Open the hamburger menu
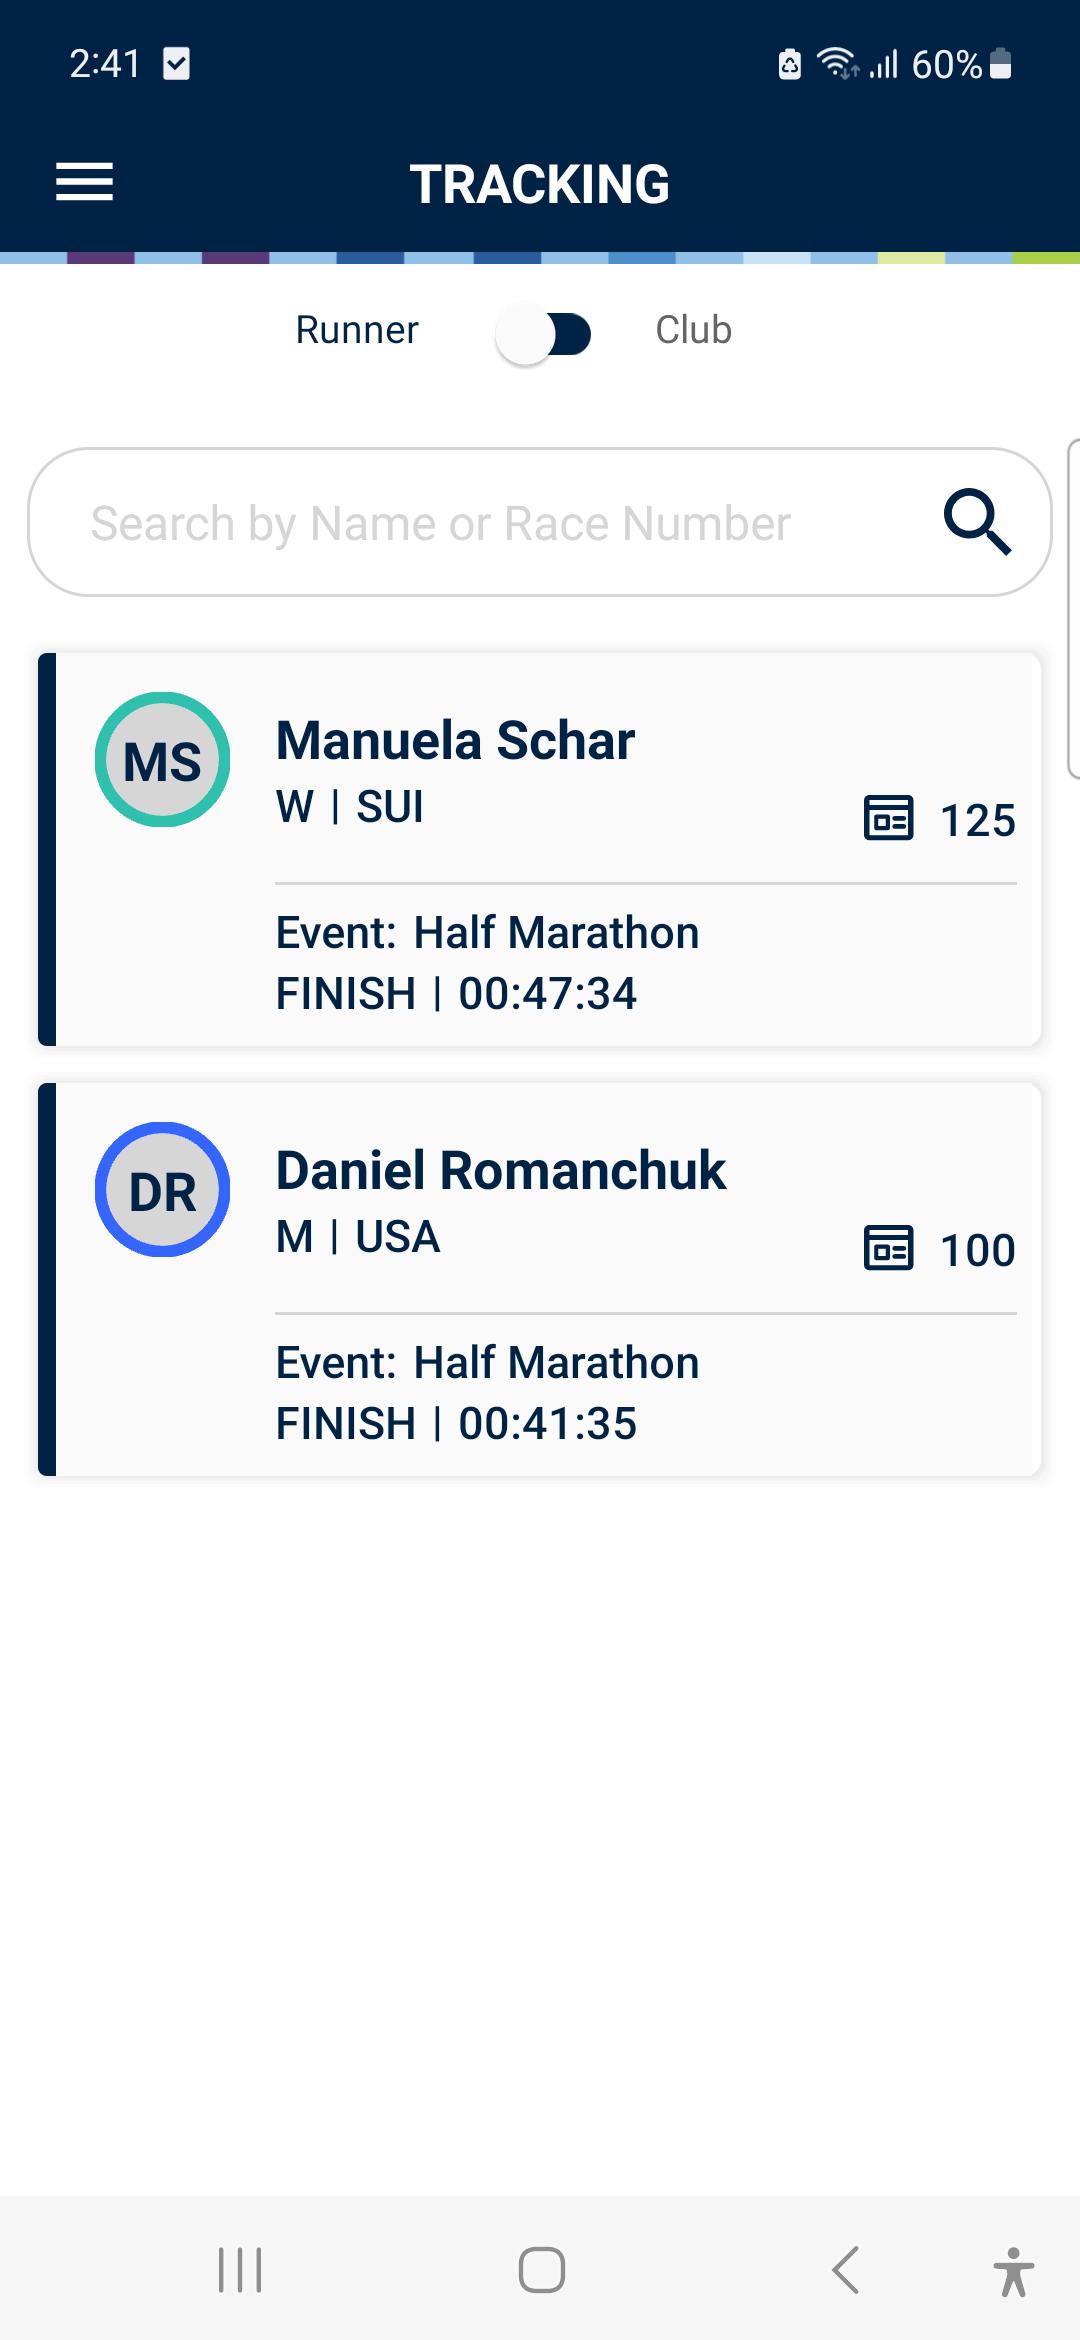The height and width of the screenshot is (2340, 1080). pos(84,182)
